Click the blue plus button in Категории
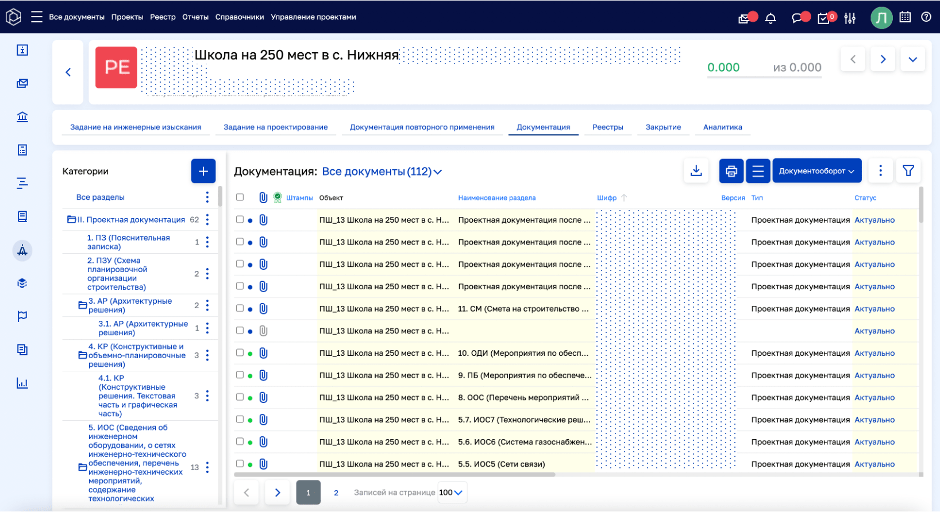 click(203, 171)
